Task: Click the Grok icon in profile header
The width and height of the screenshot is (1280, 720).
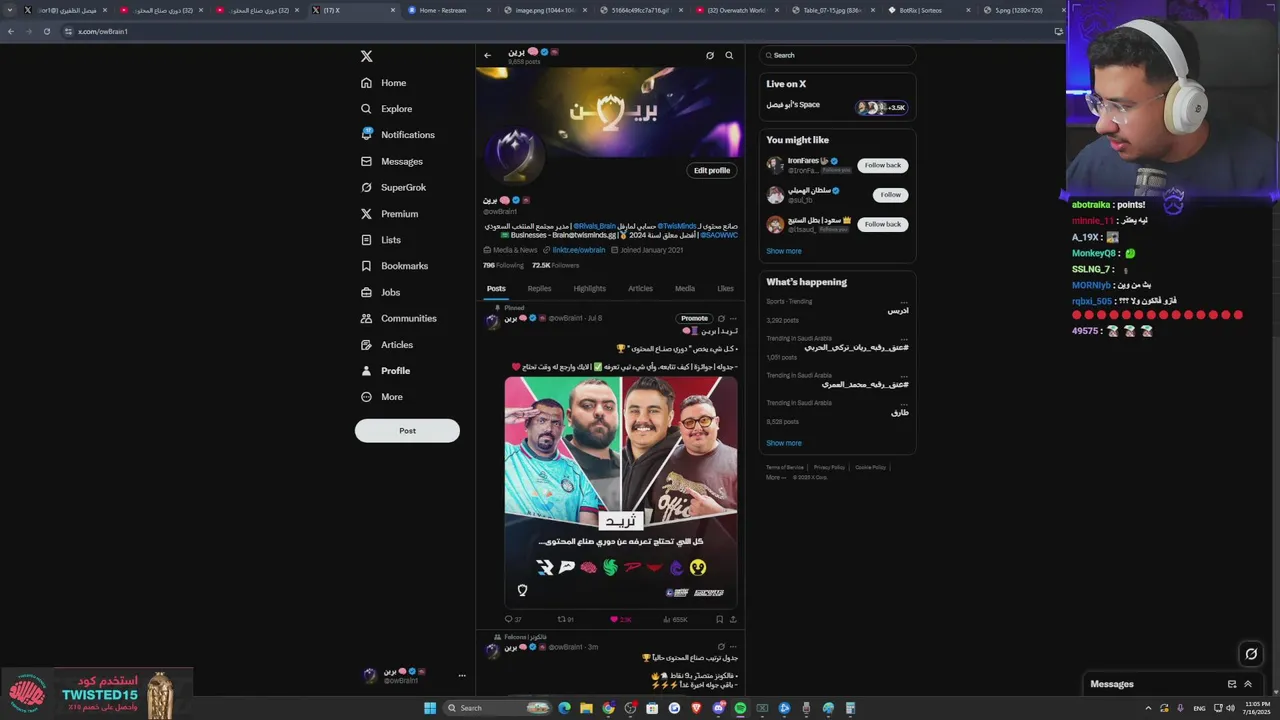Action: [x=710, y=56]
